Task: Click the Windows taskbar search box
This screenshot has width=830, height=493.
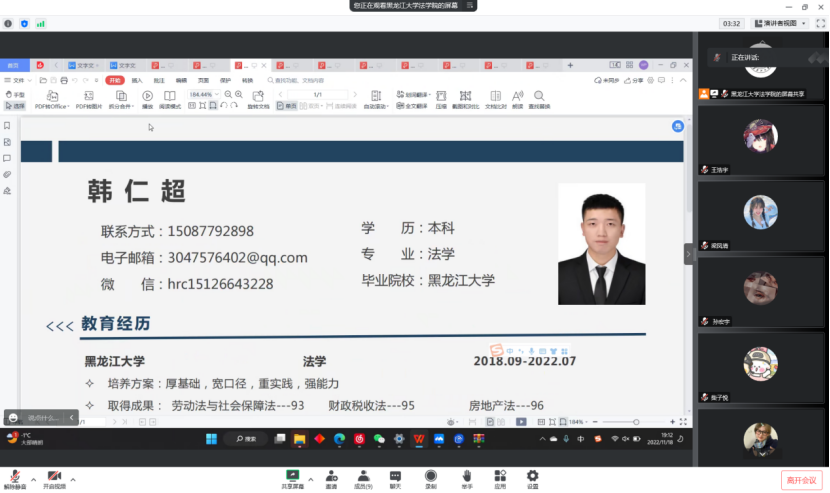Action: pyautogui.click(x=245, y=438)
